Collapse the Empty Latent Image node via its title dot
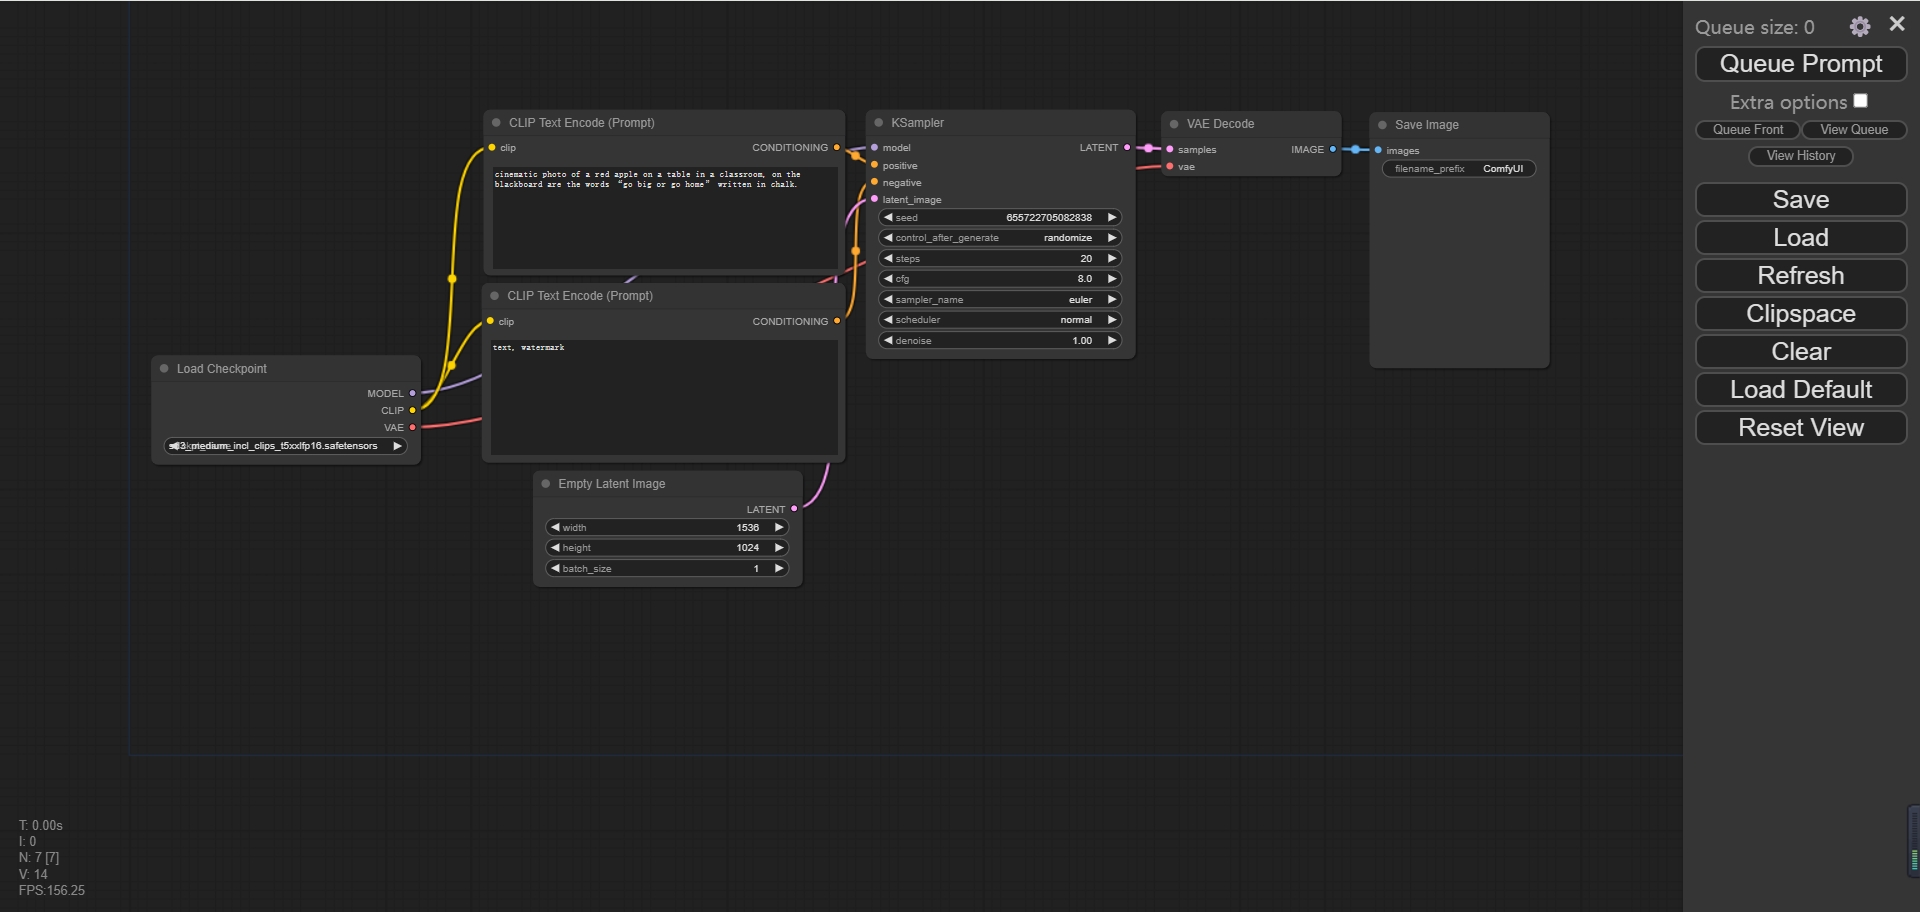Image resolution: width=1920 pixels, height=912 pixels. click(x=546, y=484)
